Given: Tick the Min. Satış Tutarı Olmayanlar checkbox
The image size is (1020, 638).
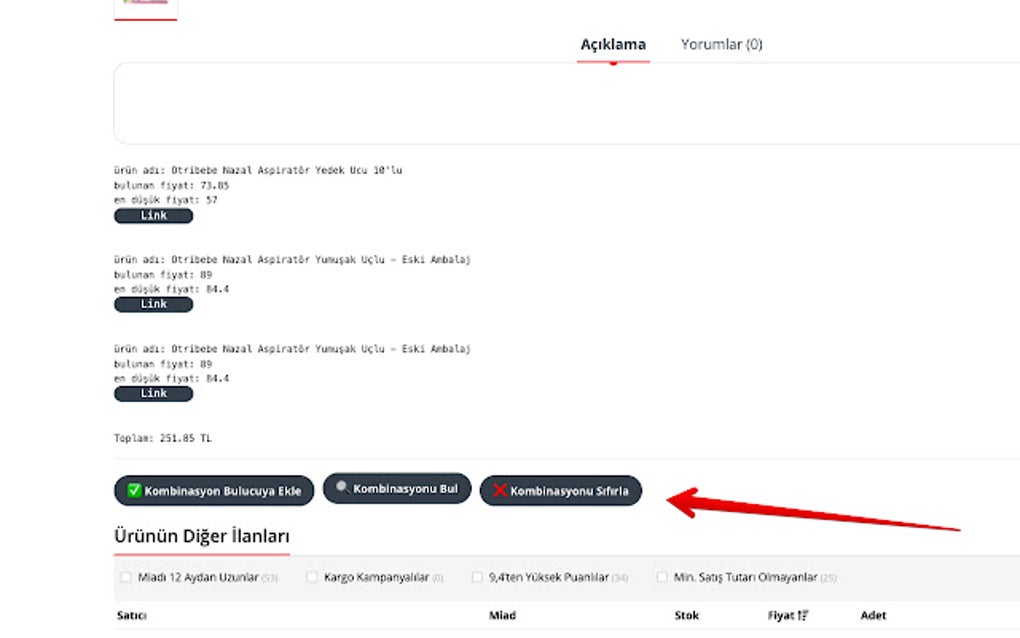Looking at the screenshot, I should coord(662,577).
